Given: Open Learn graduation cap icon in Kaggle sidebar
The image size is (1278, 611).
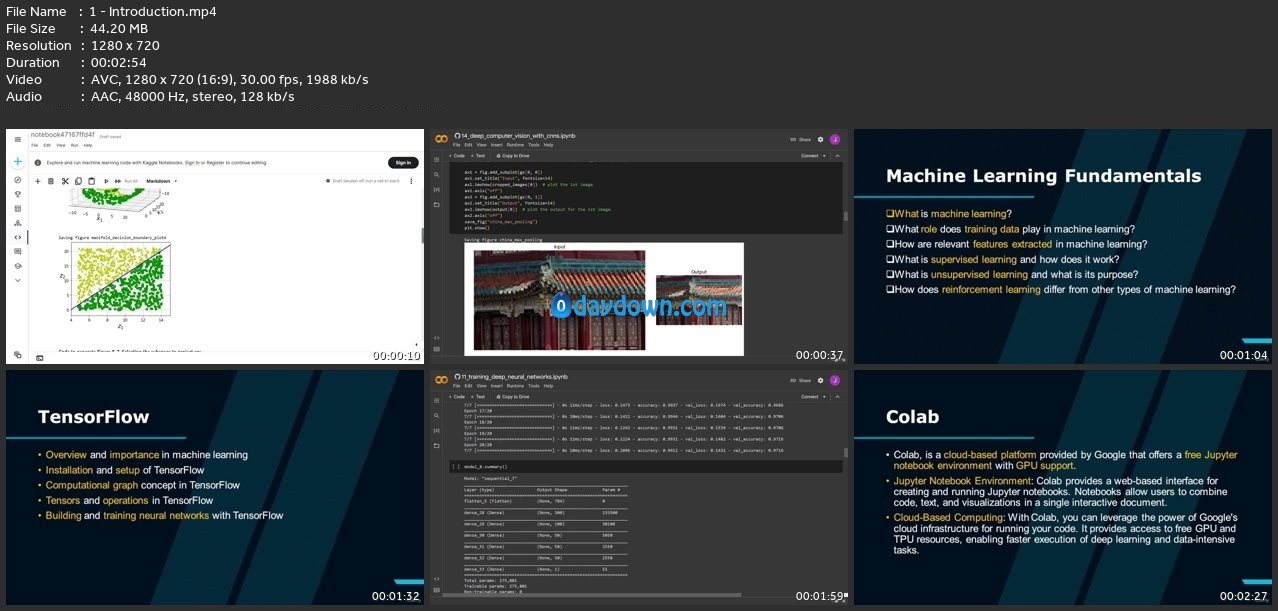Looking at the screenshot, I should 17,266.
